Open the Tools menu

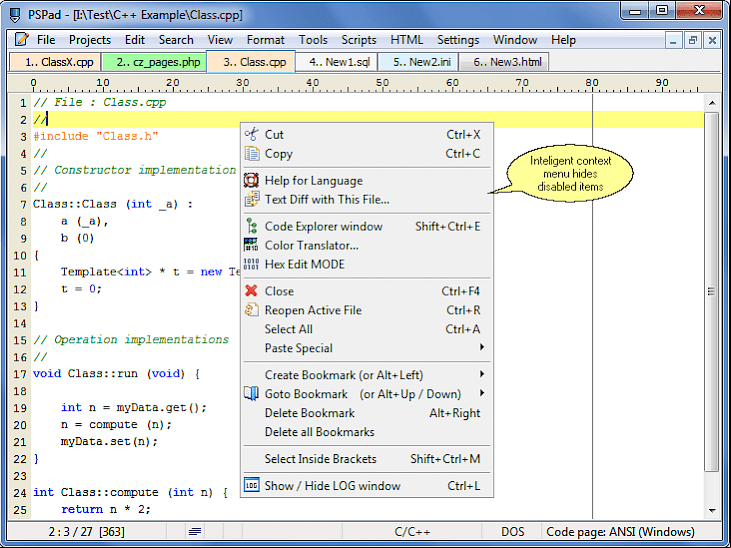point(313,40)
